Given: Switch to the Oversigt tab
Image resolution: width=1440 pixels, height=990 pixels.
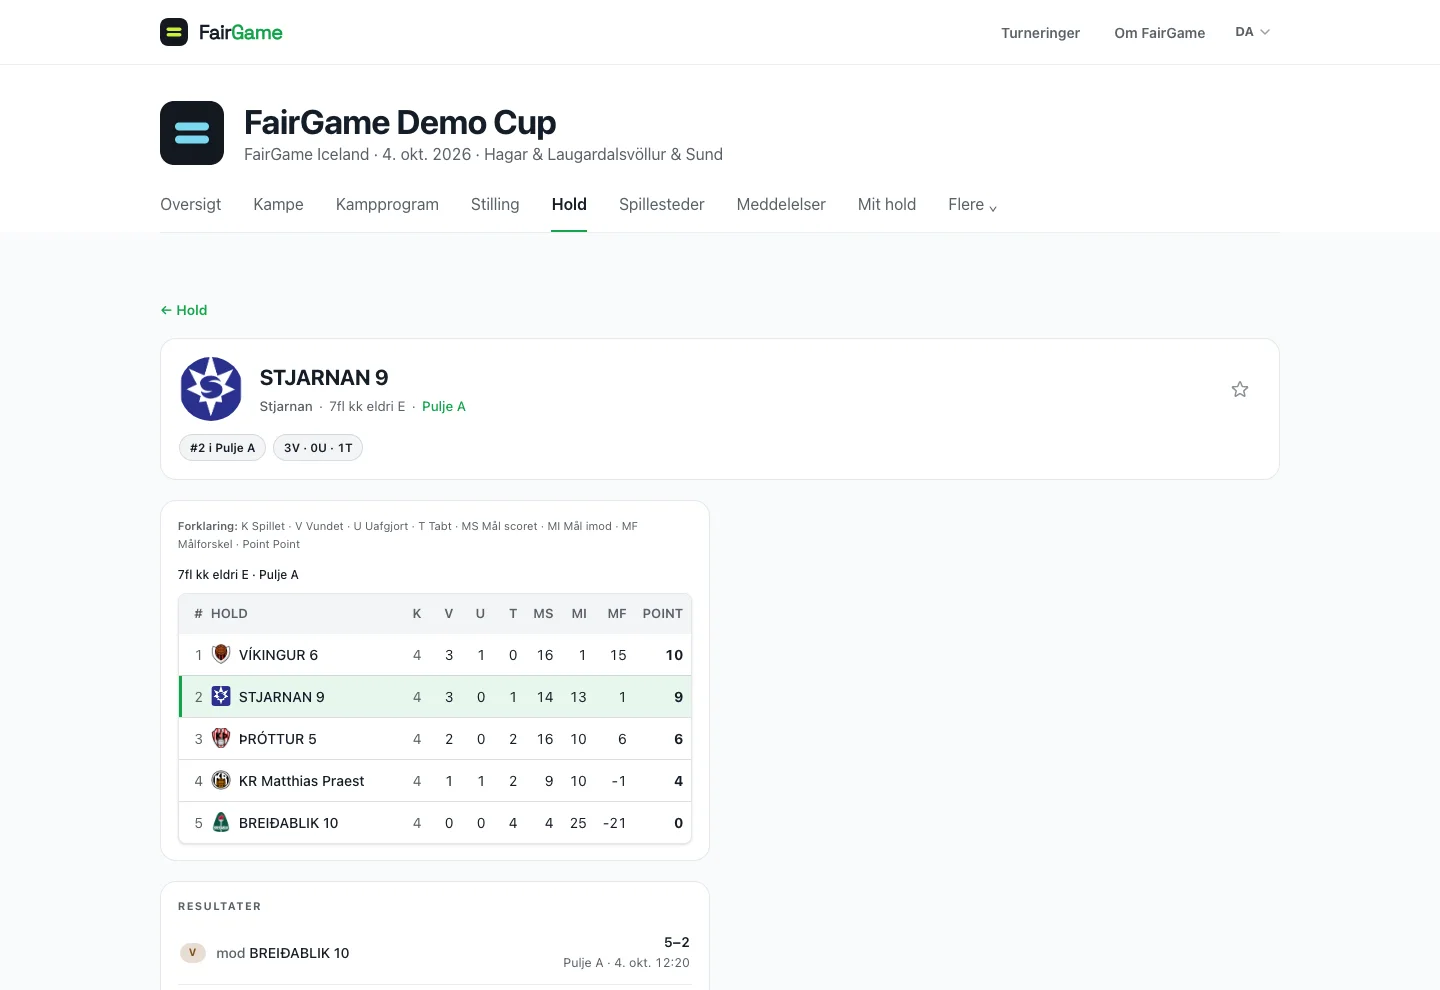Looking at the screenshot, I should click(x=191, y=204).
